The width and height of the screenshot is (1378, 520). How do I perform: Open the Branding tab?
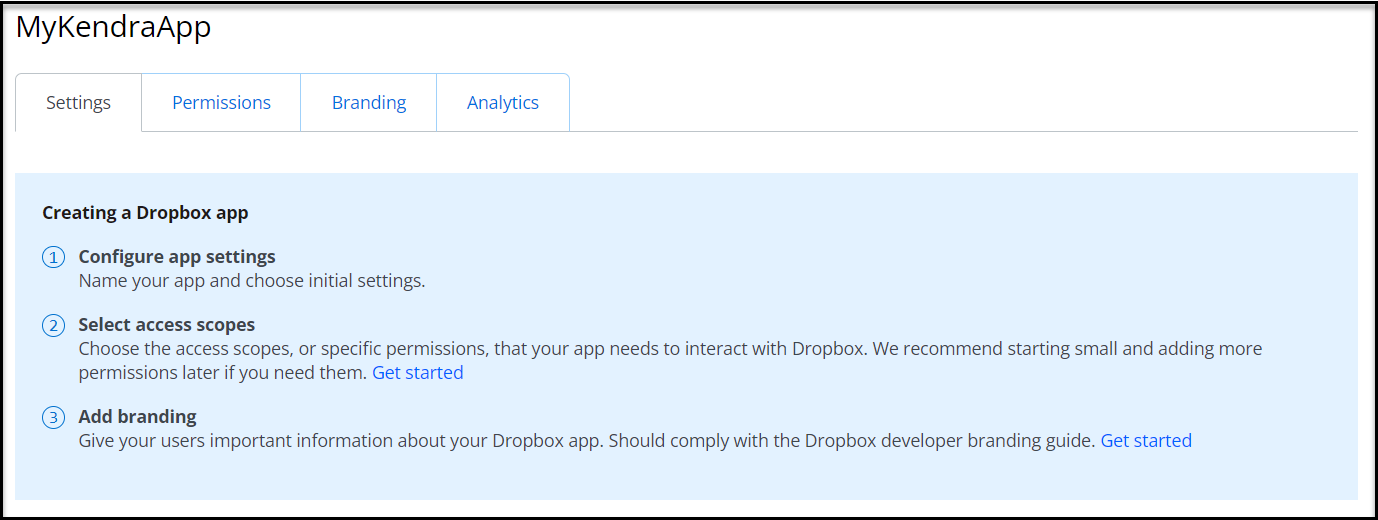click(369, 102)
